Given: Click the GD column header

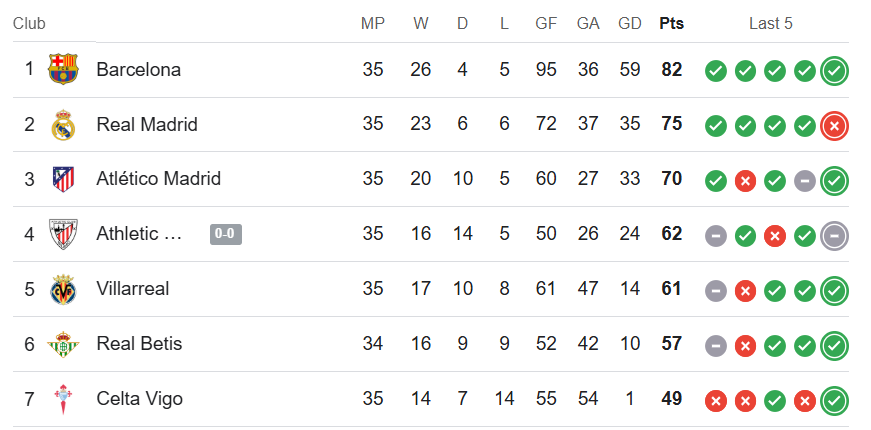Looking at the screenshot, I should (x=629, y=23).
